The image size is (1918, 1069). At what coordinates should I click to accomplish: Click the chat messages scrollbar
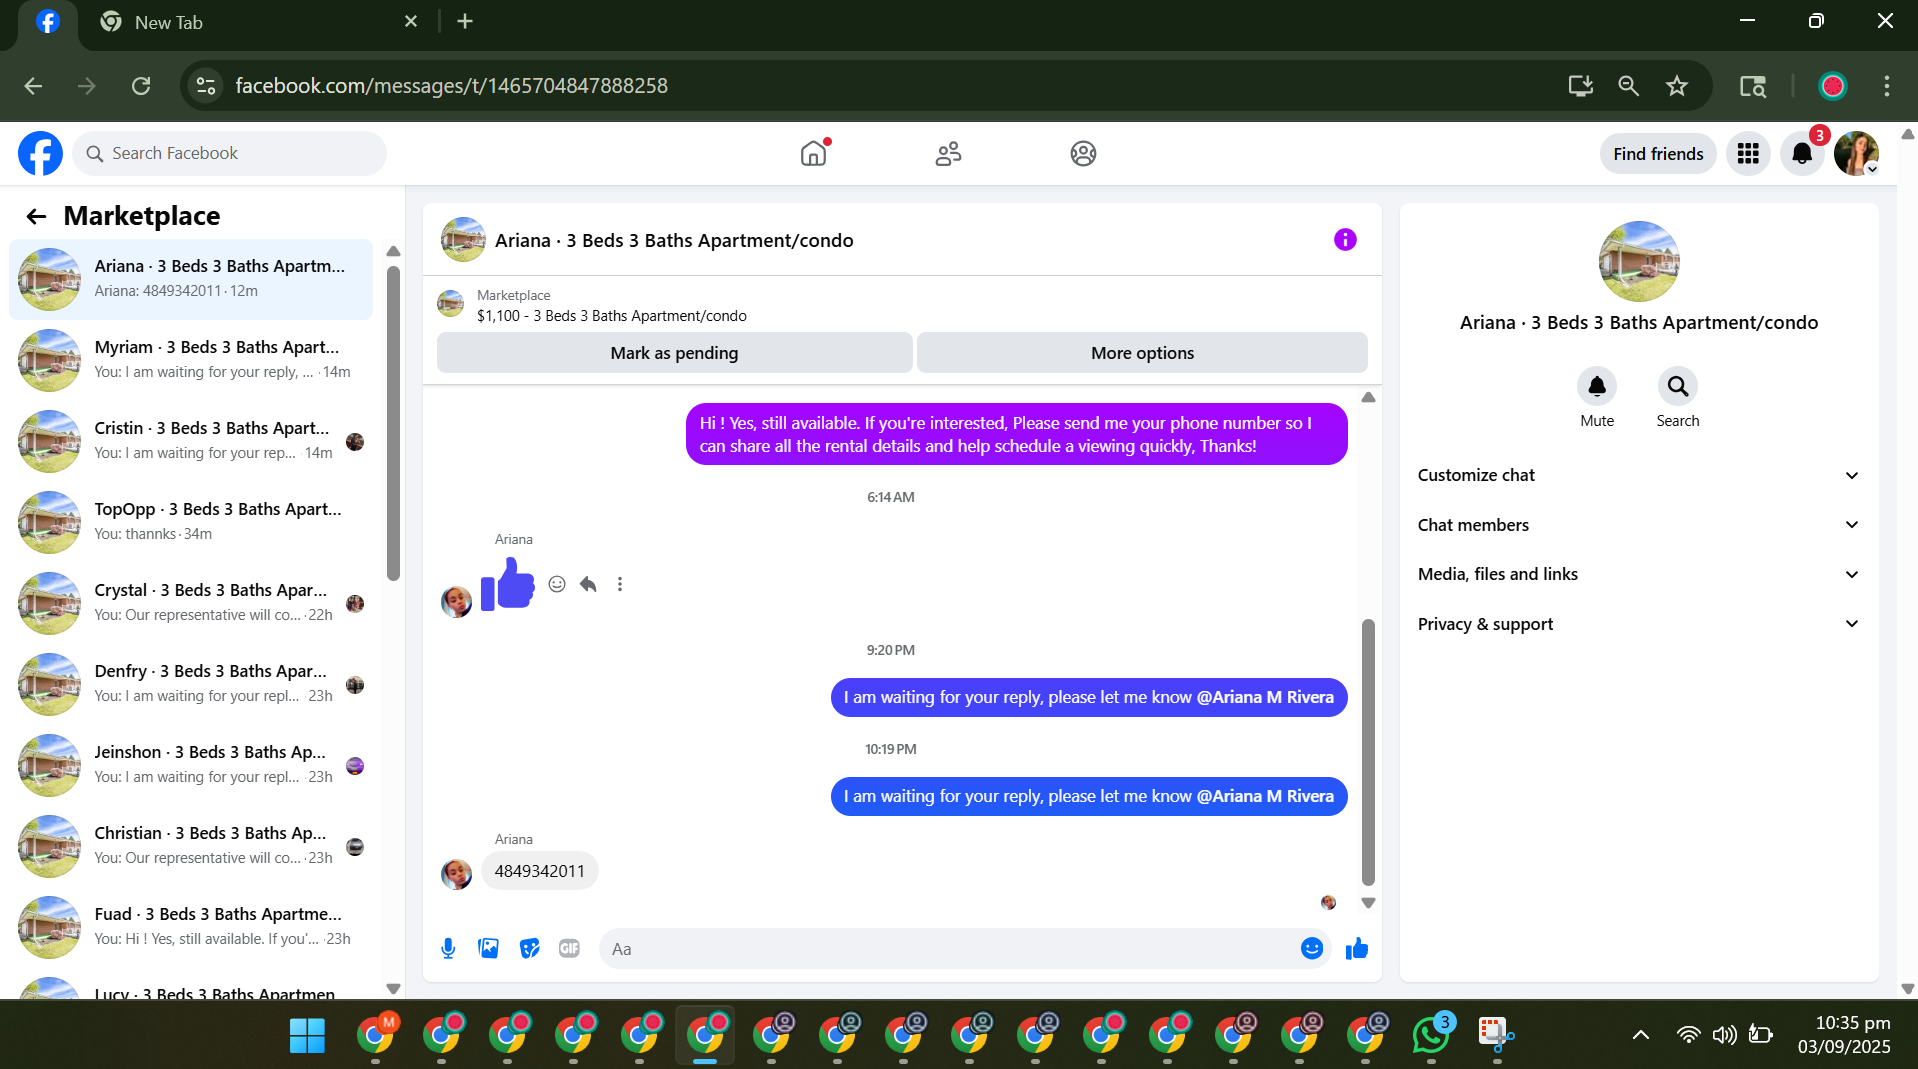pyautogui.click(x=1368, y=752)
